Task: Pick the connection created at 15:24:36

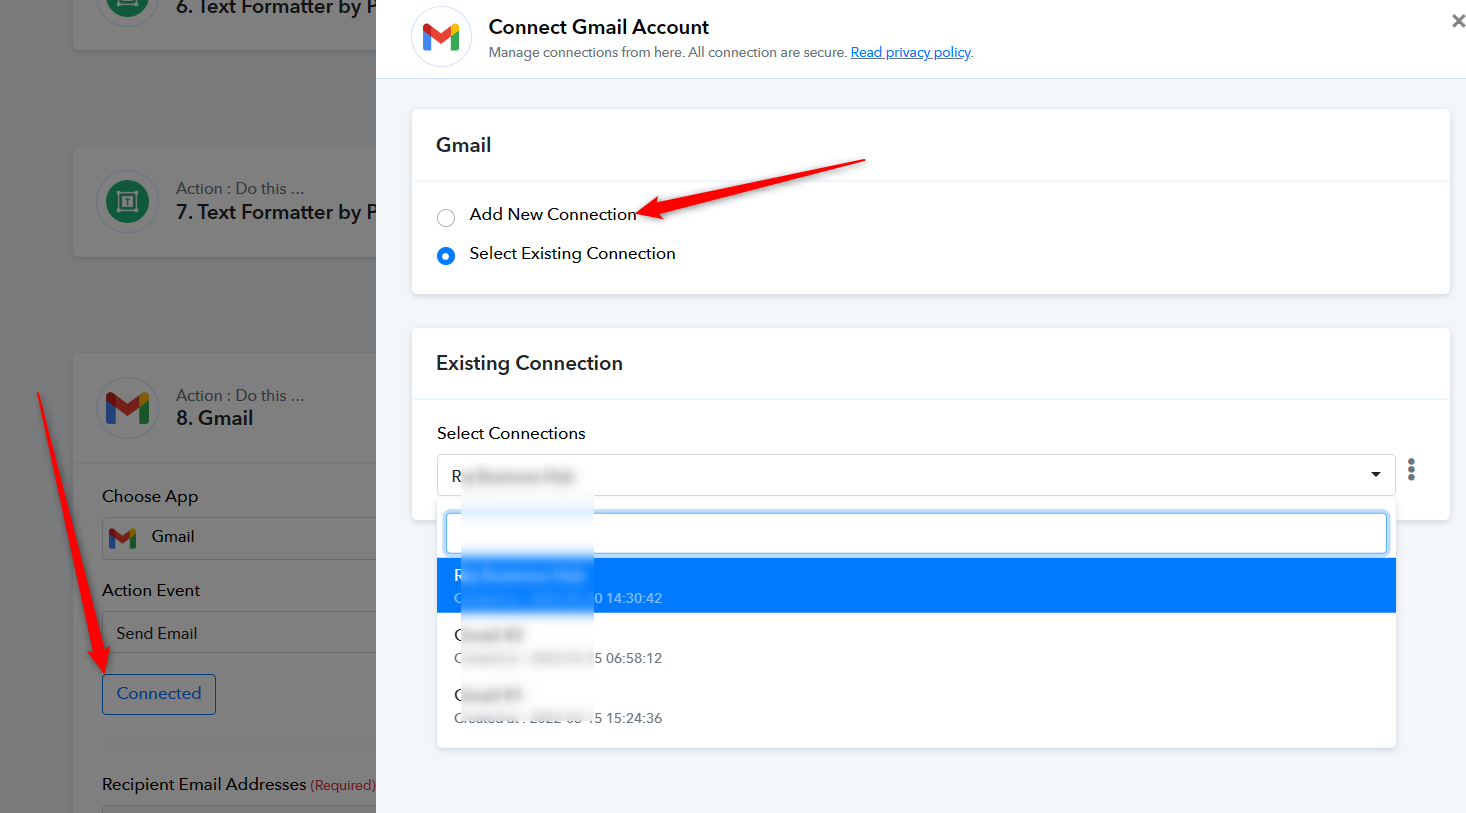Action: [x=916, y=706]
